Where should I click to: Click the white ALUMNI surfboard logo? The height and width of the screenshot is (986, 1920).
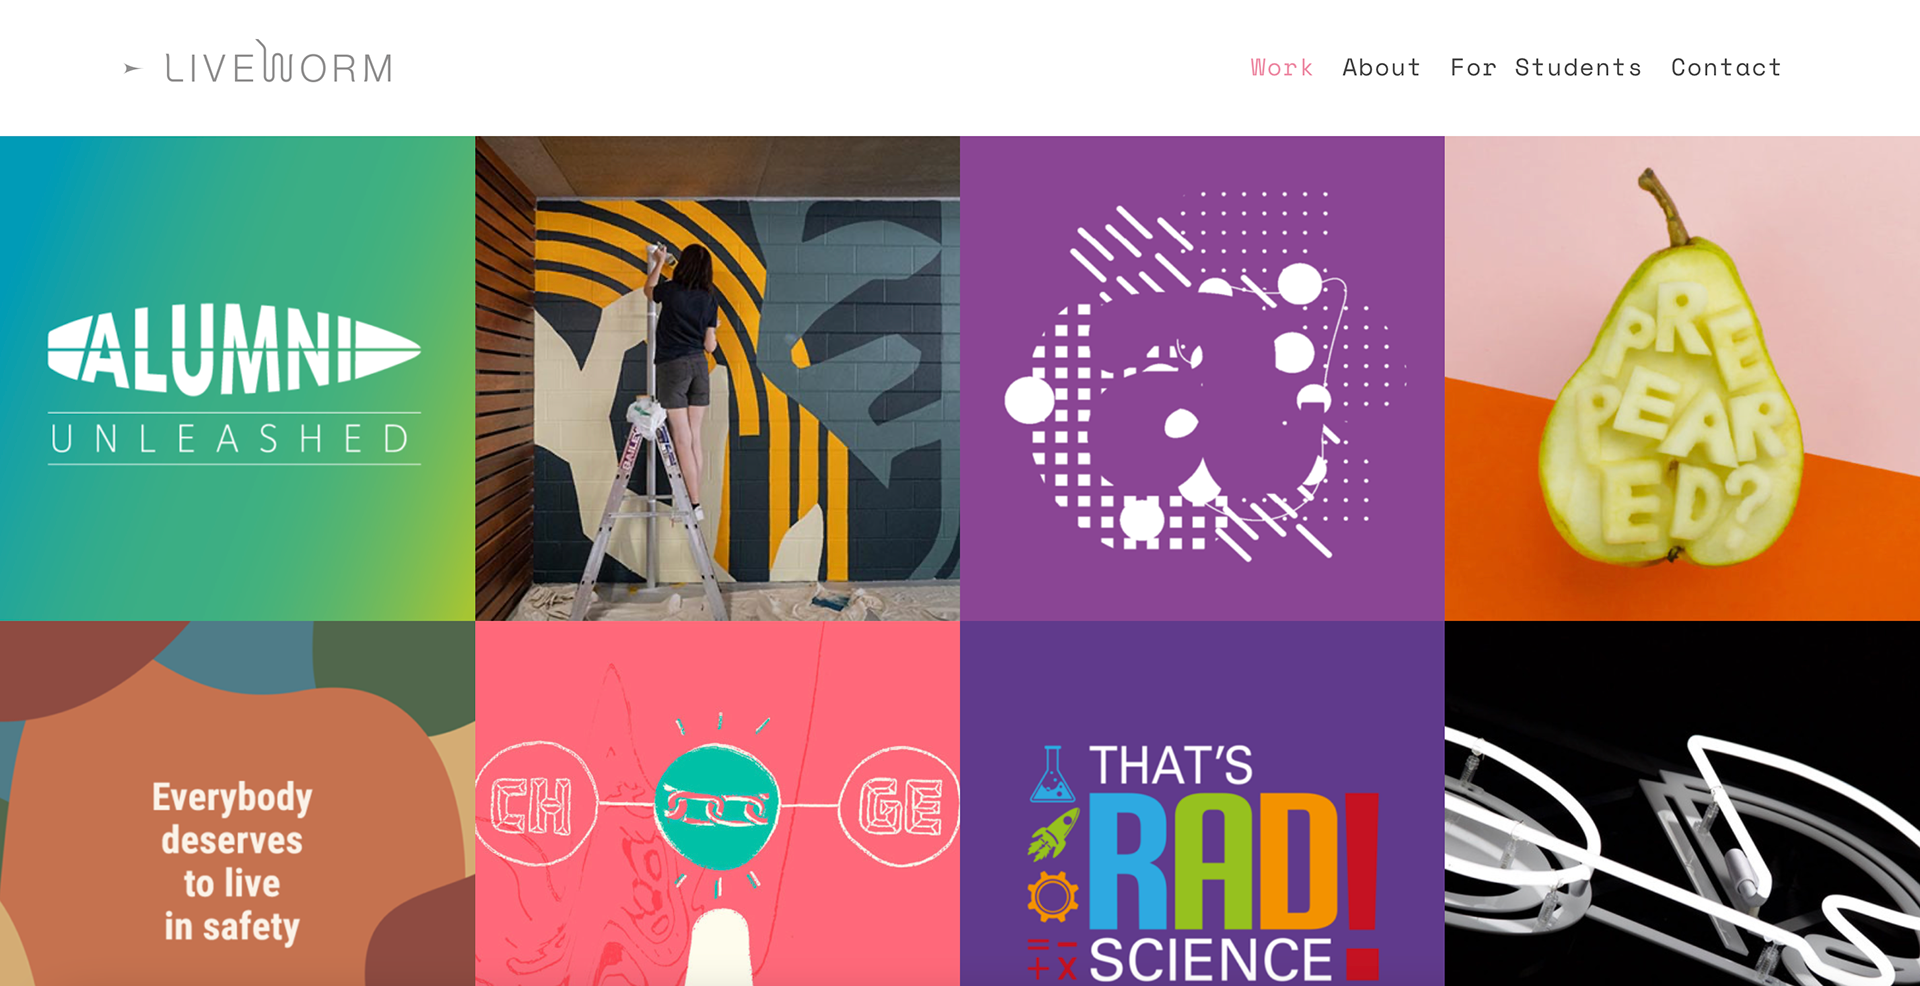[234, 350]
